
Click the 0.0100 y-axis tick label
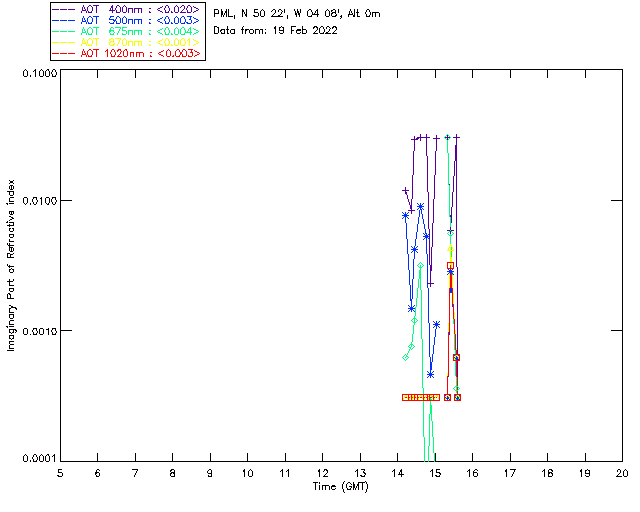(39, 200)
